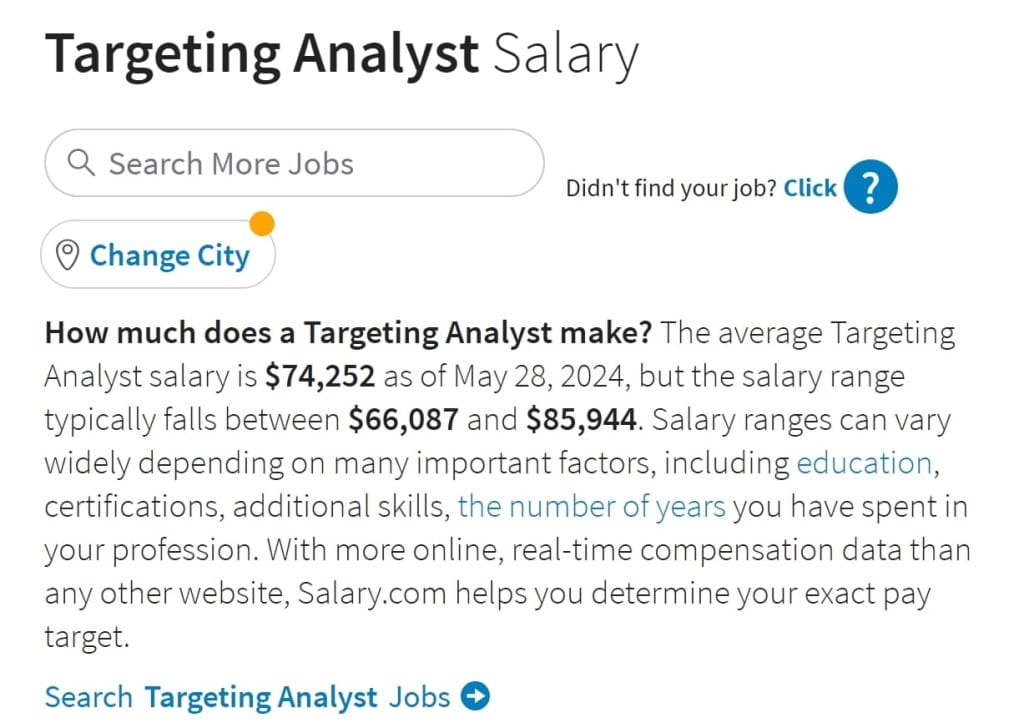Click the orange notification dot above Change City
The width and height of the screenshot is (1024, 728).
[262, 223]
